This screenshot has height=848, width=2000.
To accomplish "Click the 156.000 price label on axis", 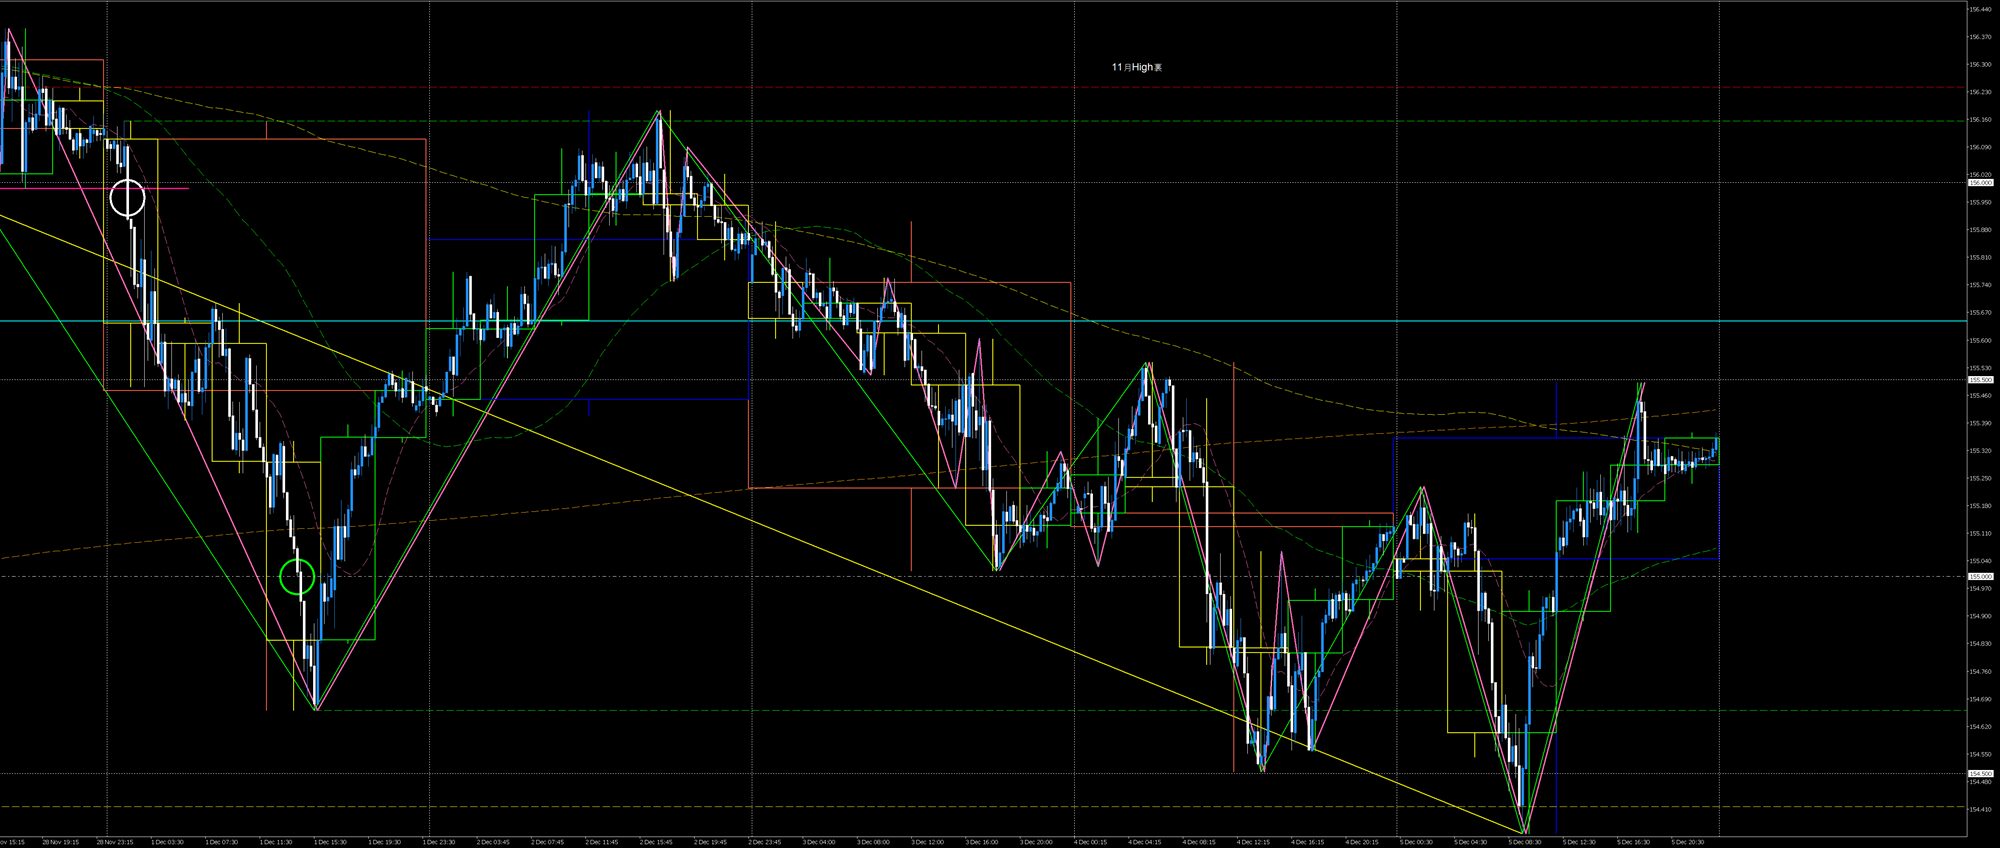I will tap(1979, 183).
